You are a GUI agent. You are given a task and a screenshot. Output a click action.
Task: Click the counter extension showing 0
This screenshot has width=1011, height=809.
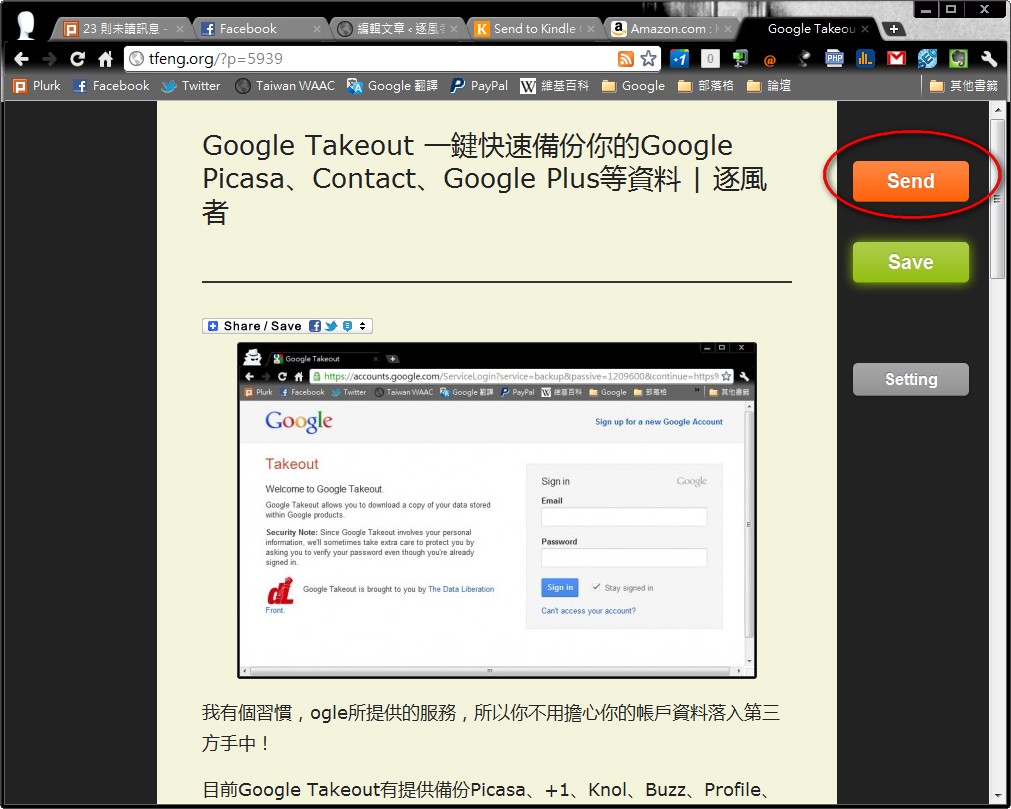(710, 59)
